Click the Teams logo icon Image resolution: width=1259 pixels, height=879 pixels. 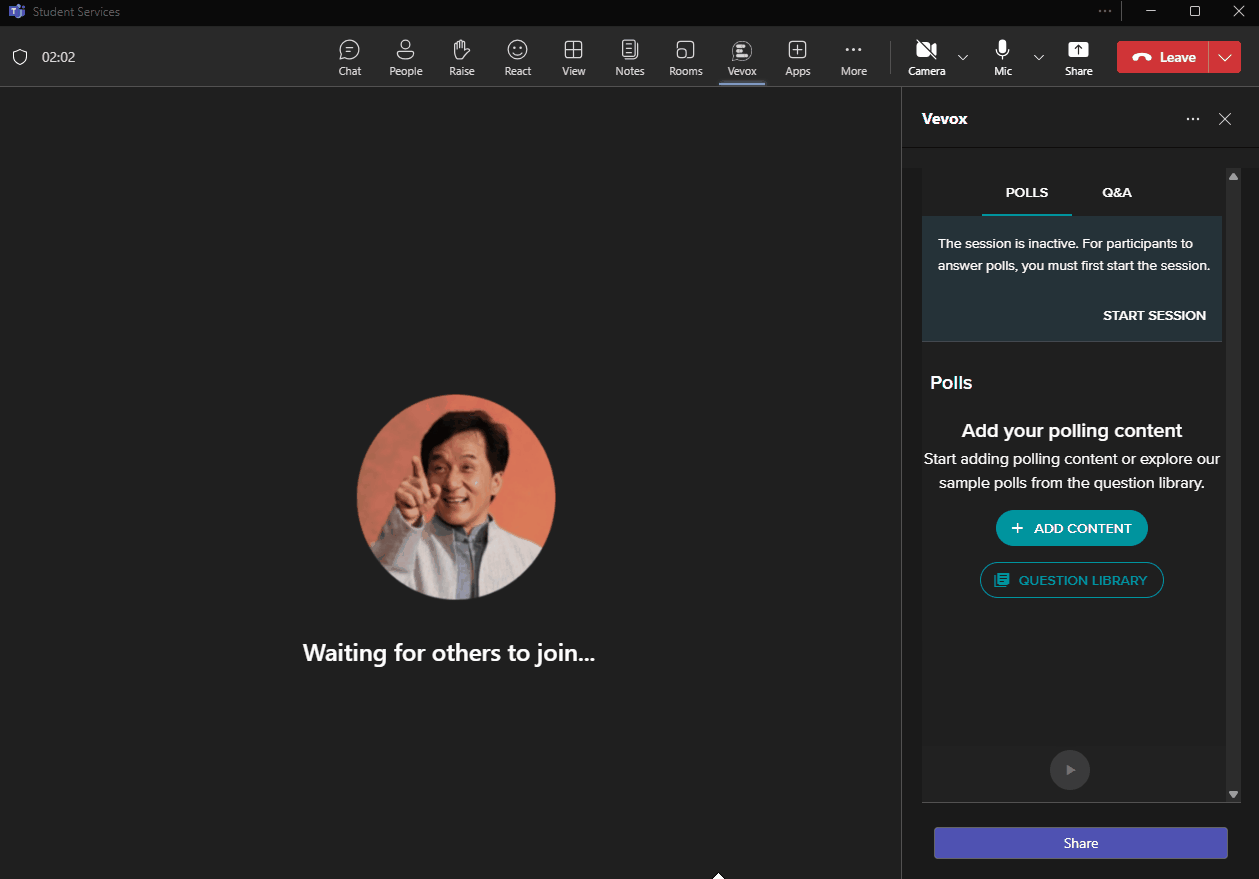(16, 11)
